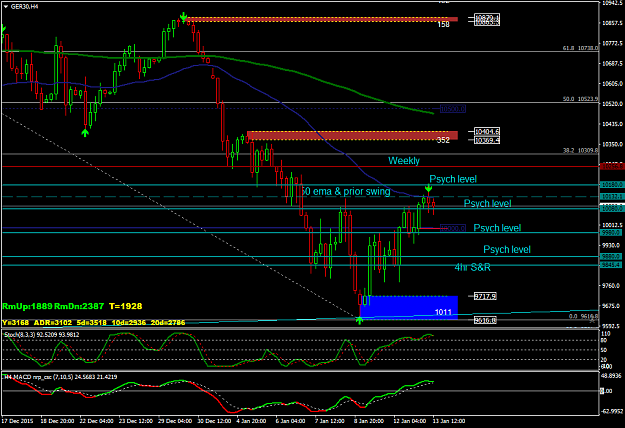Select the green up arrow under the 22 Dec low
This screenshot has height=428, width=625.
(x=85, y=132)
